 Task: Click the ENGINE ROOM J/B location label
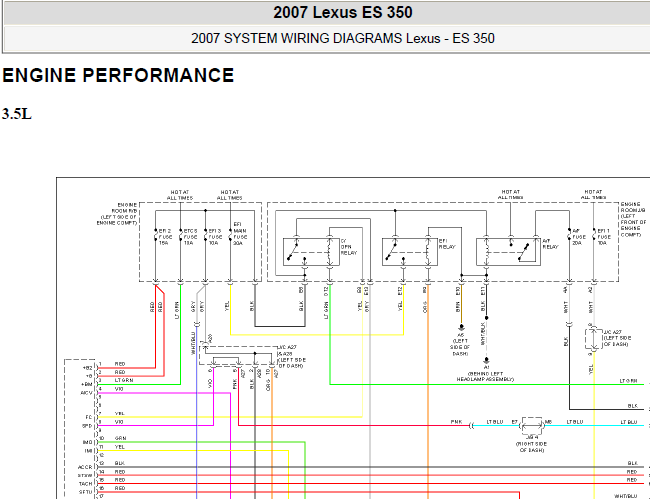(633, 220)
